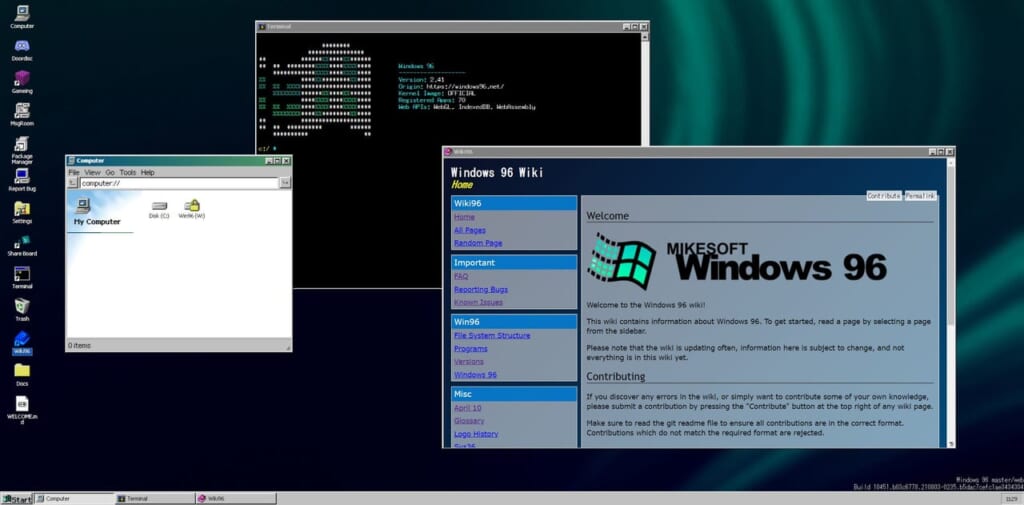Click the Start button on taskbar
Image resolution: width=1024 pixels, height=505 pixels.
point(17,499)
